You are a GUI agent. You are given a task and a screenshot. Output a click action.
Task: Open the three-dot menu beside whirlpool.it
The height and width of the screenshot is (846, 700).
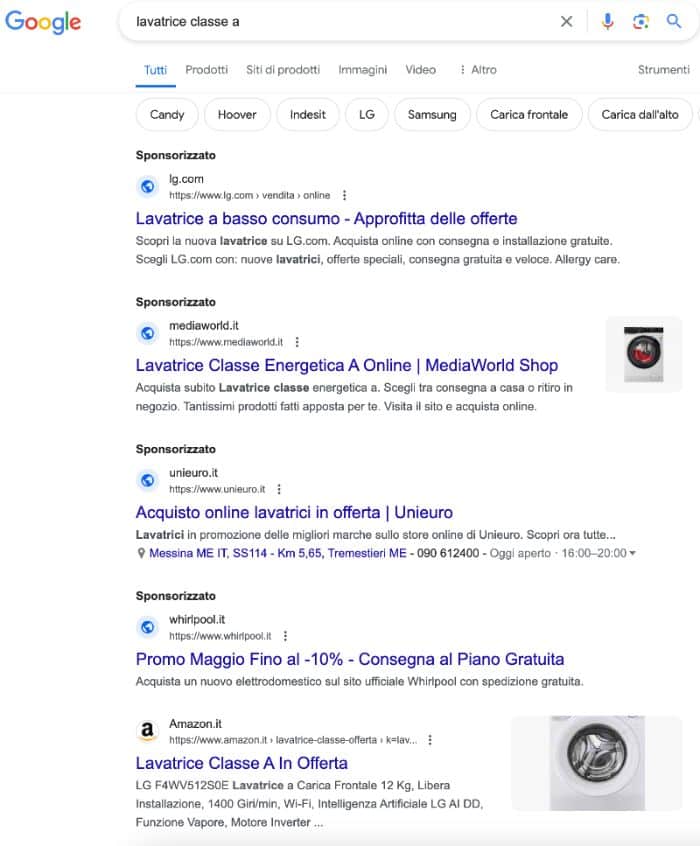coord(286,636)
